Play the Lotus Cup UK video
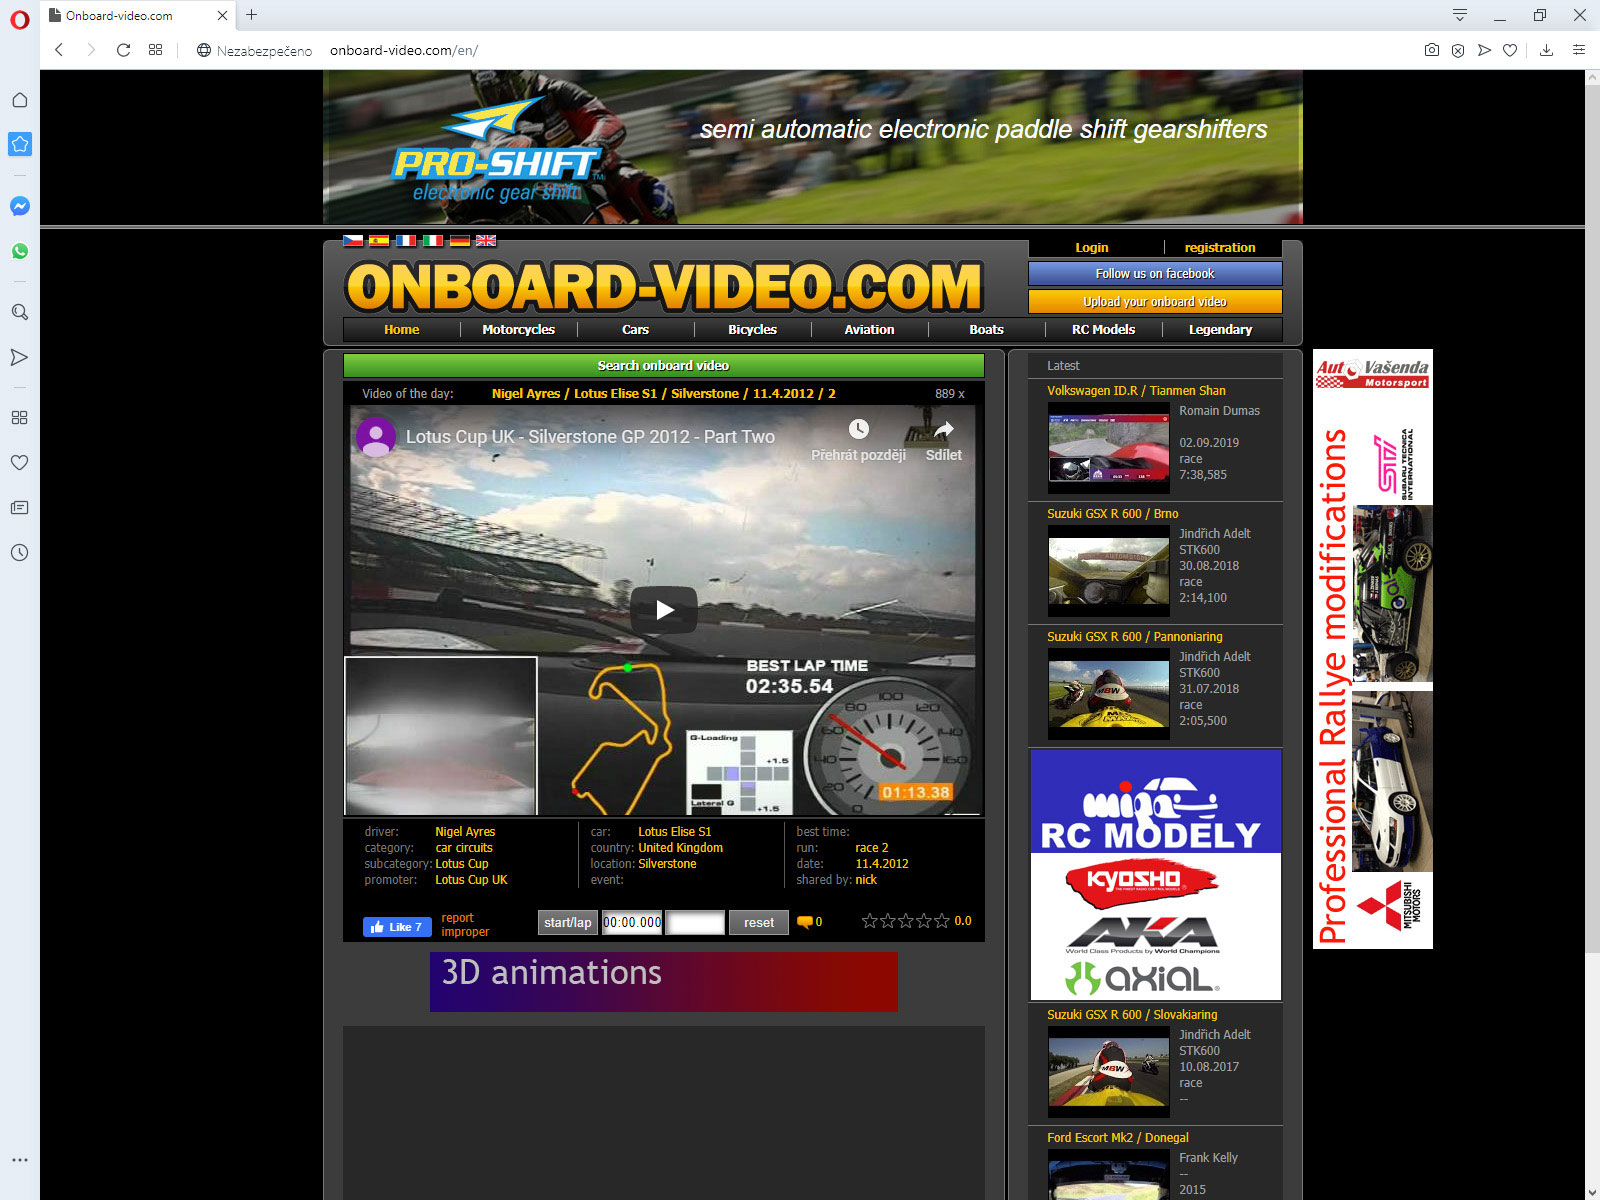 pyautogui.click(x=664, y=610)
